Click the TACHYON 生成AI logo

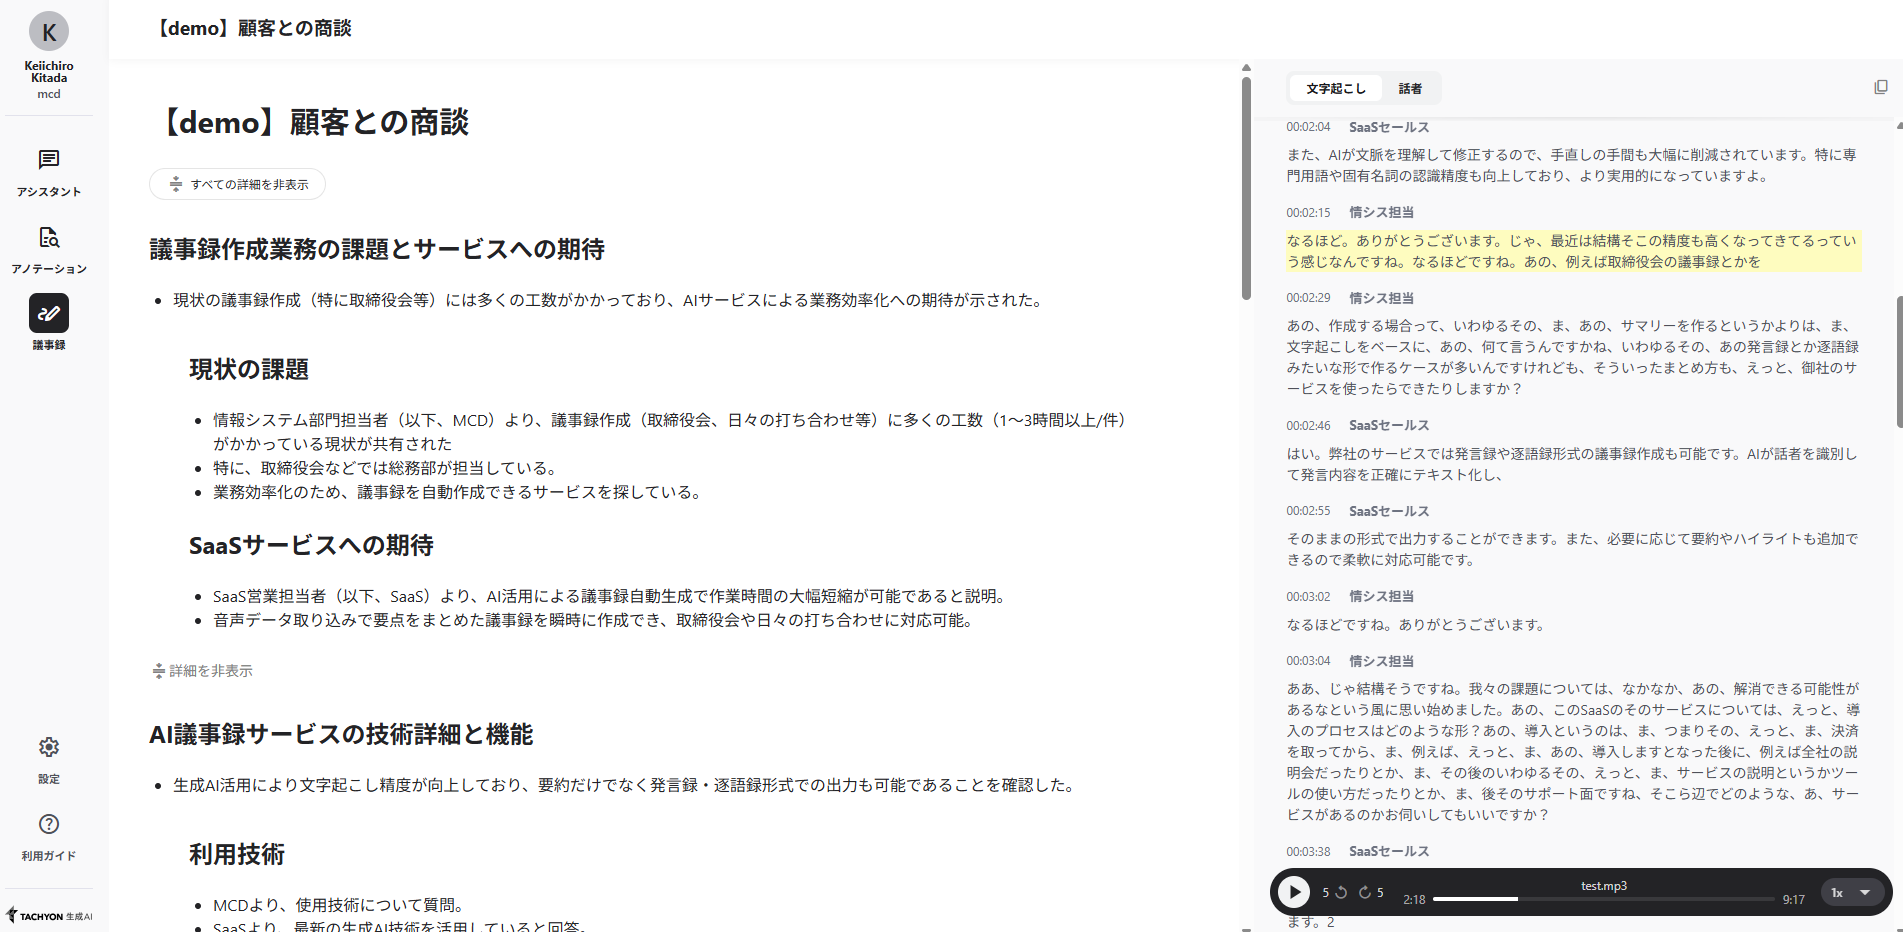coord(48,915)
